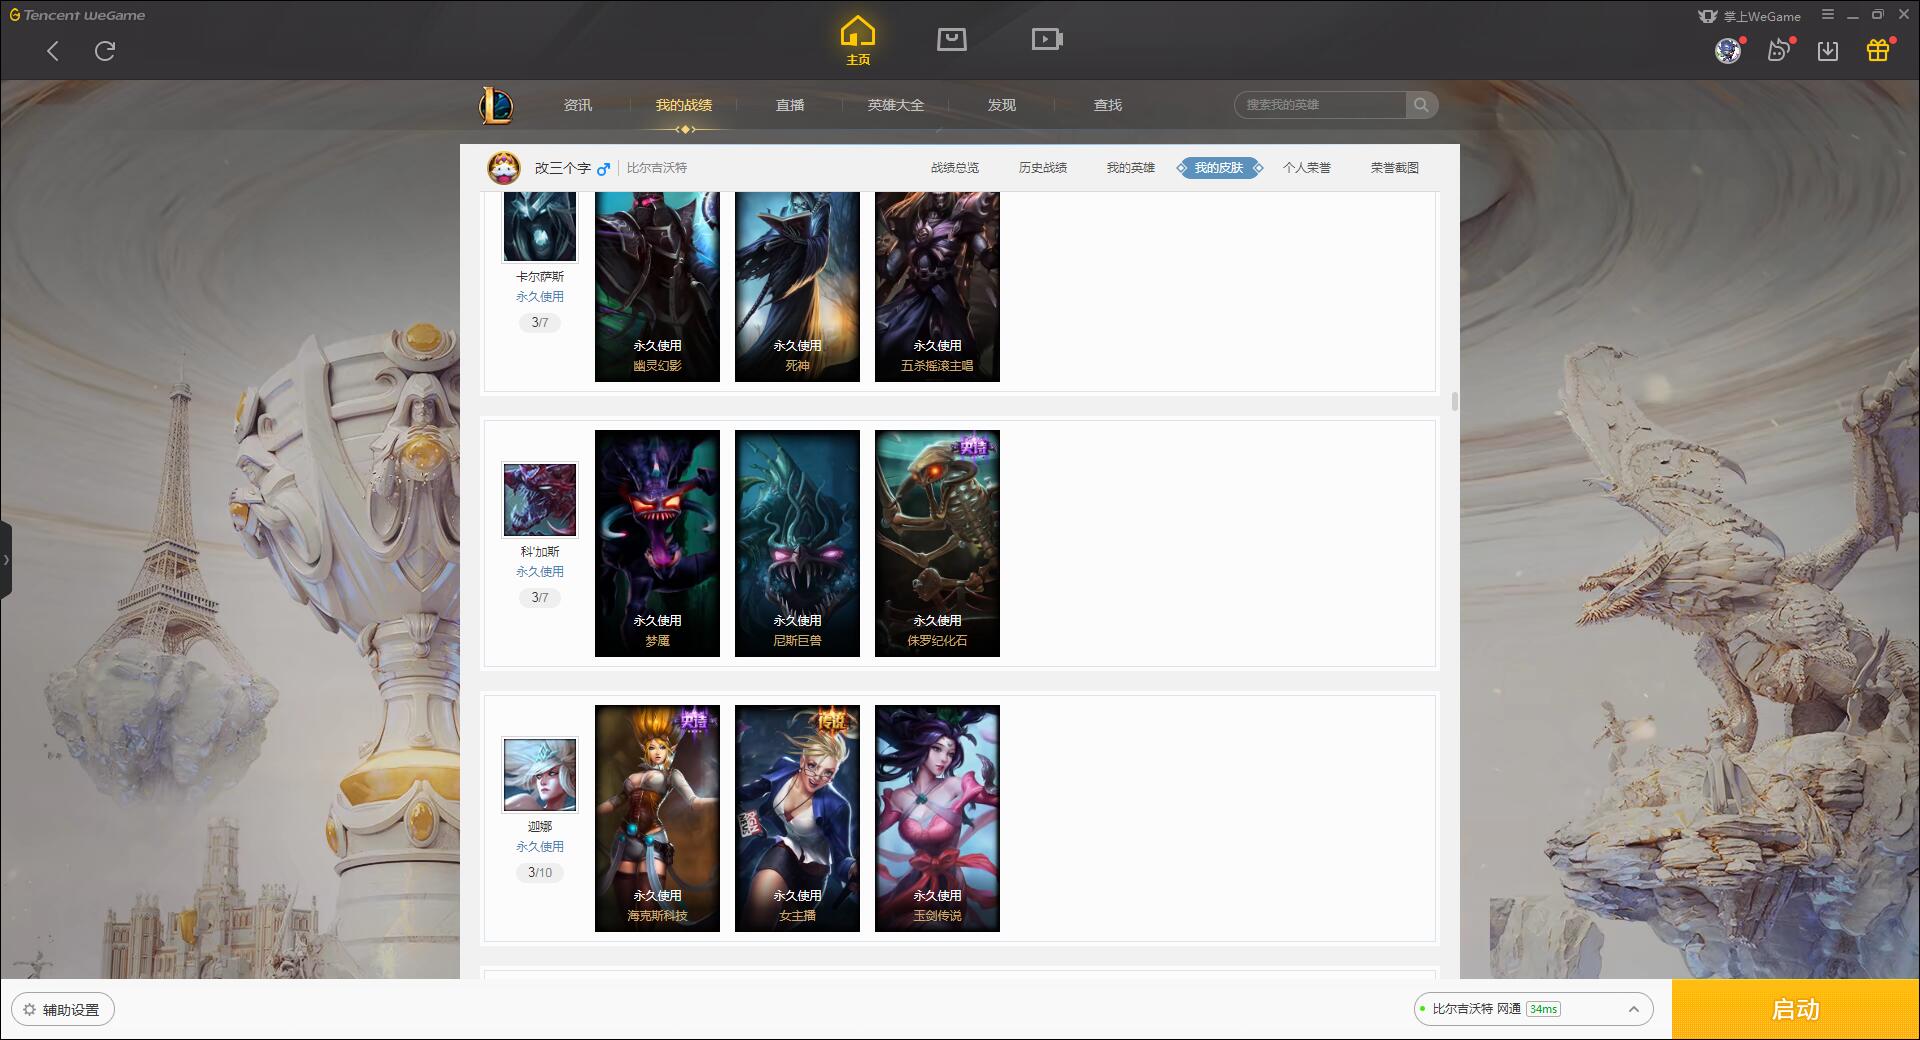Open the user avatar in top right
This screenshot has height=1040, width=1920.
(x=1728, y=51)
